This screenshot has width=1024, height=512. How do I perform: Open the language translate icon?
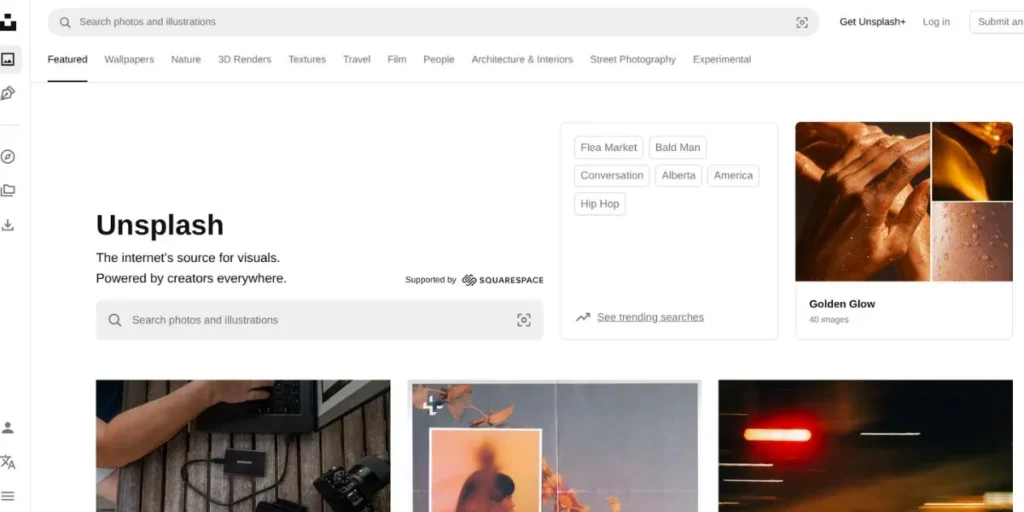click(x=8, y=462)
